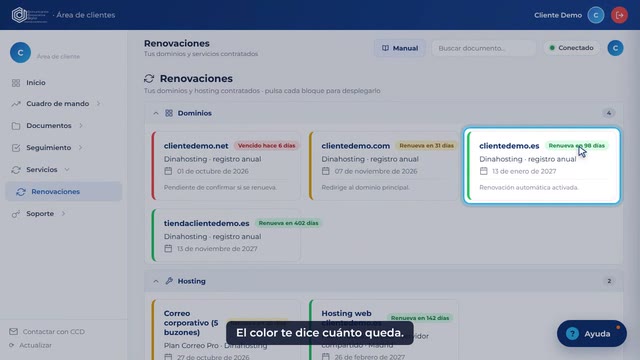Click calendar icon on clientedemo.net card
Image resolution: width=640 pixels, height=360 pixels.
click(x=168, y=171)
